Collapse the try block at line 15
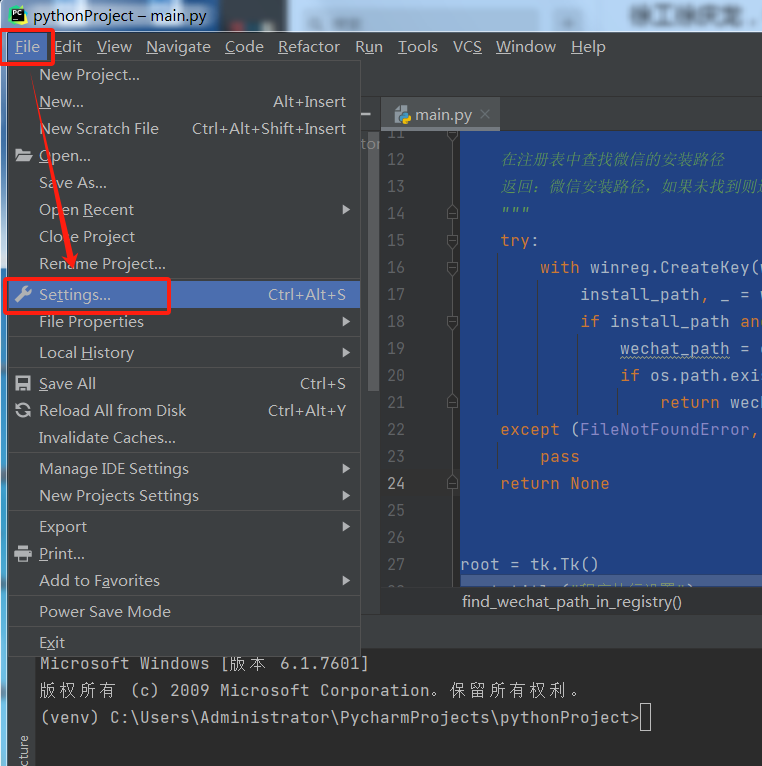 (x=452, y=241)
